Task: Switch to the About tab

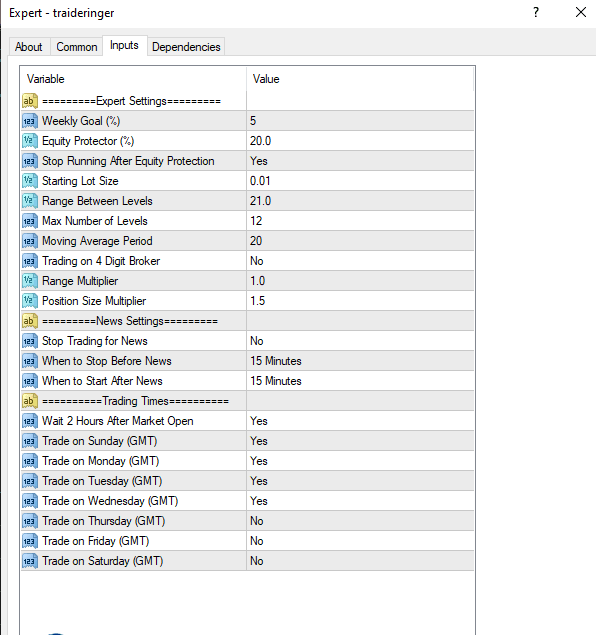Action: pos(28,47)
